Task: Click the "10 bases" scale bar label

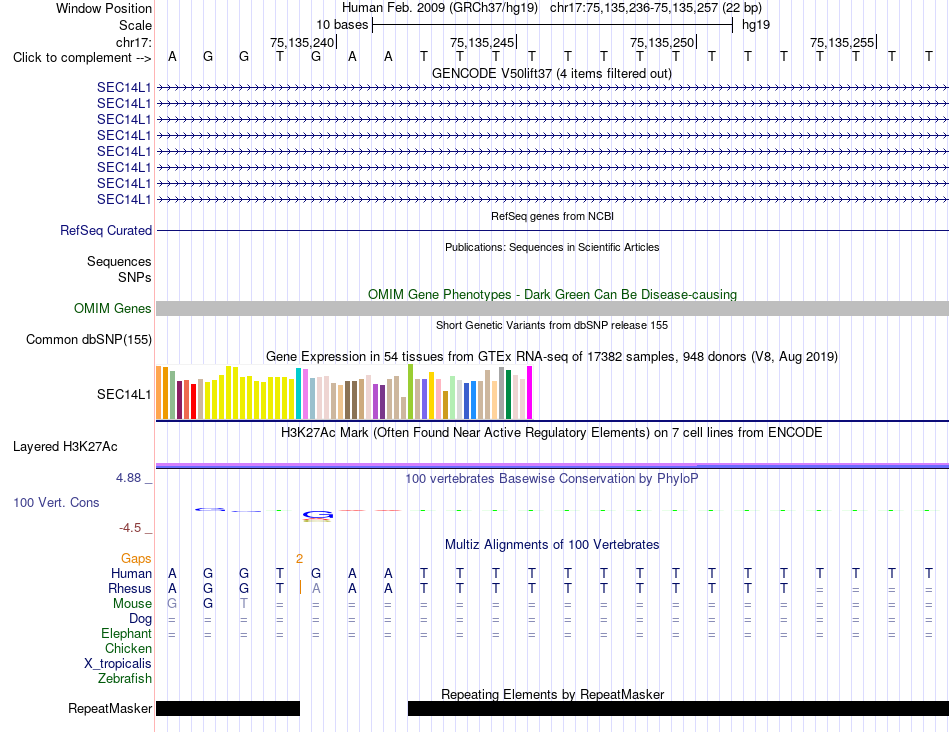Action: (342, 25)
